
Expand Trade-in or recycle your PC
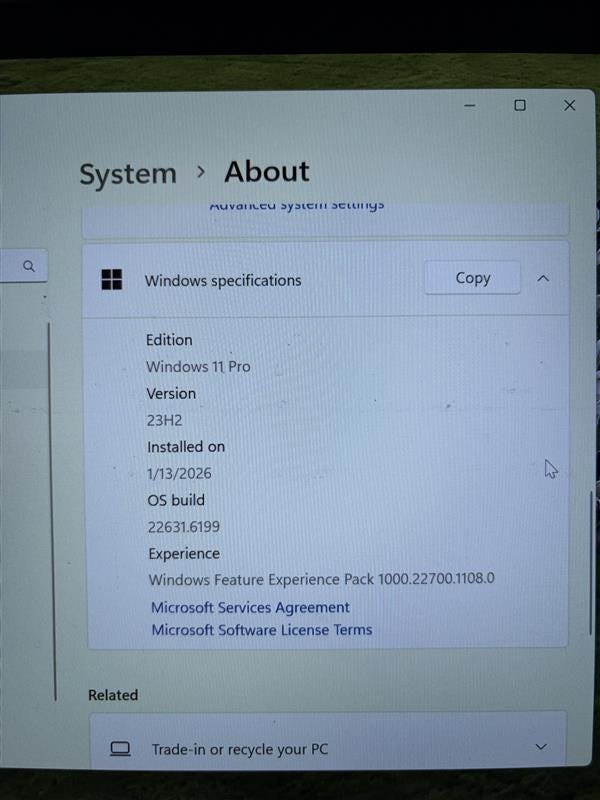coord(541,747)
